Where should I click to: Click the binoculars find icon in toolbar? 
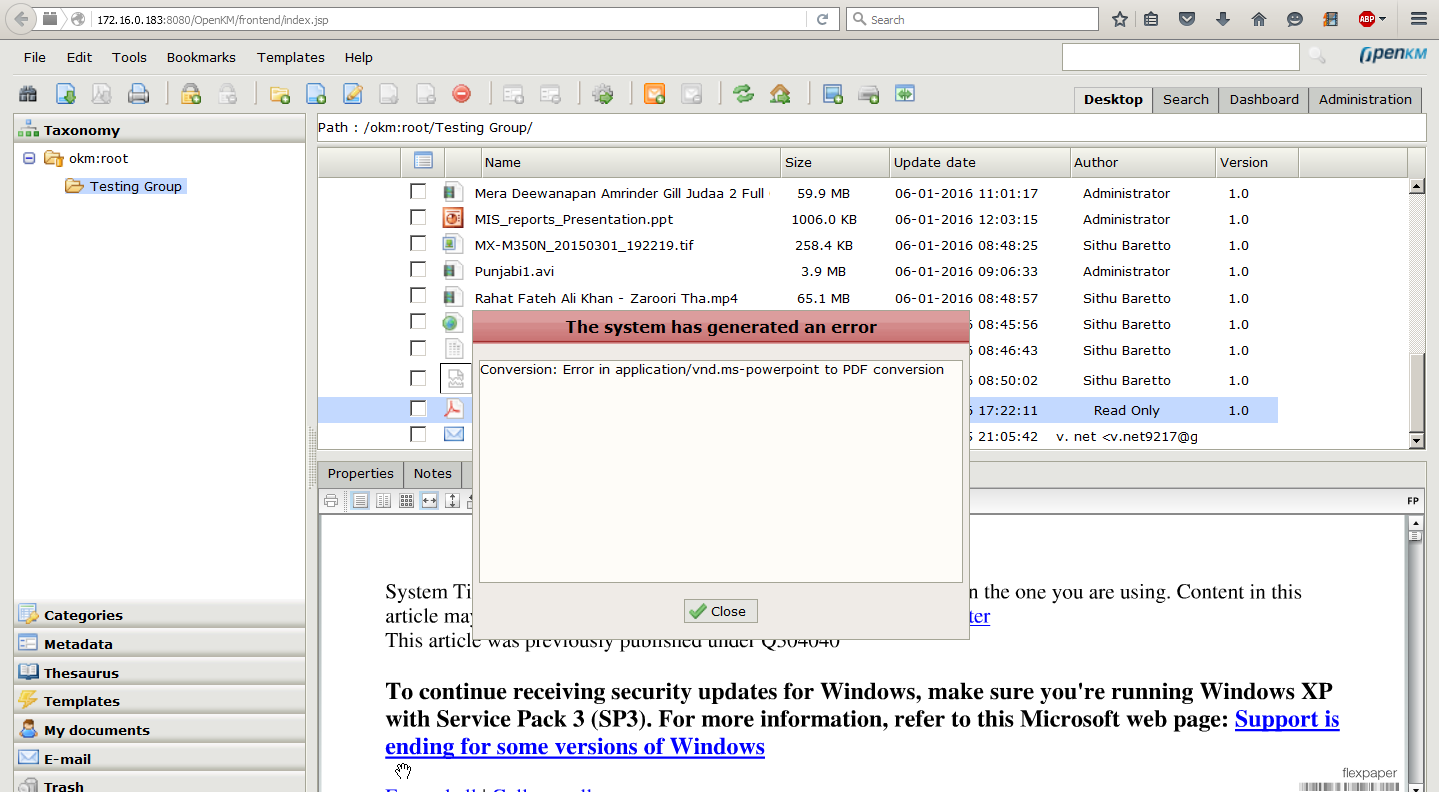pos(28,94)
